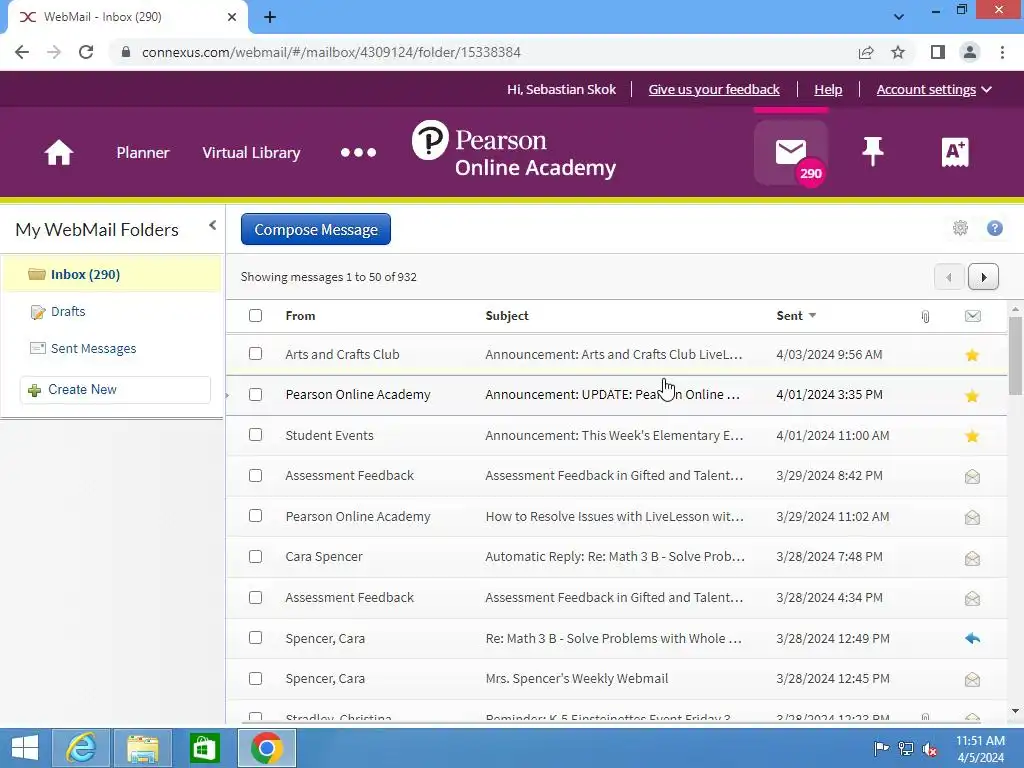1024x768 pixels.
Task: Check Mrs. Spencer's Weekly Webmail checkbox
Action: click(255, 679)
